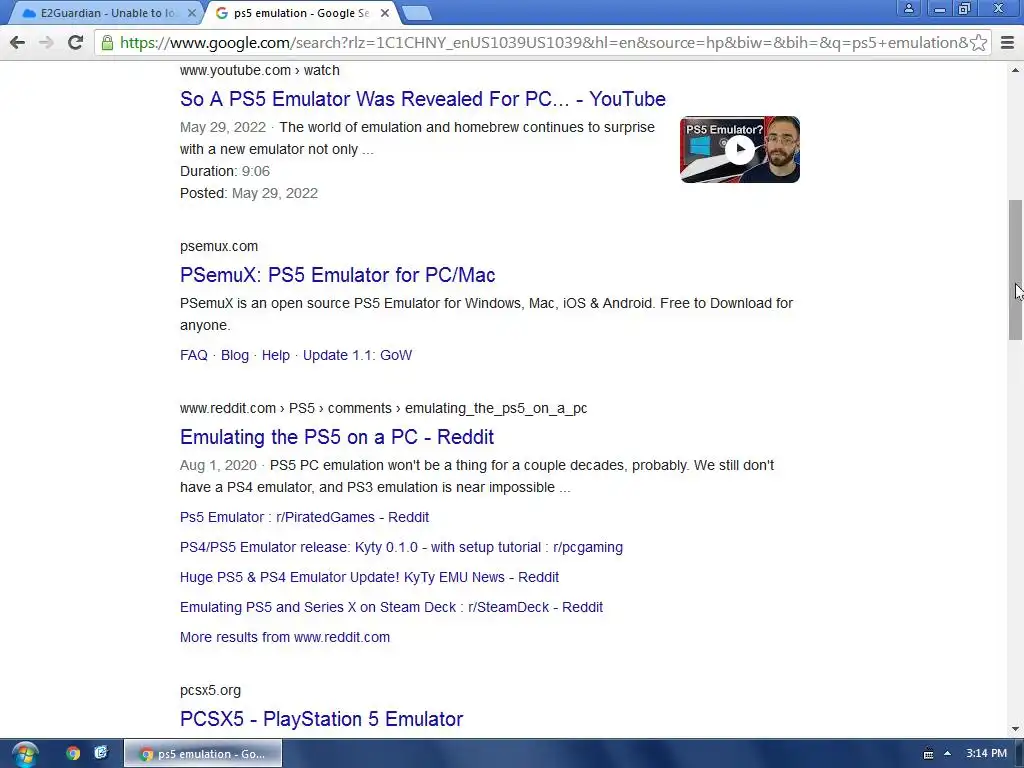Open the PSemuX Help sitelink
The width and height of the screenshot is (1024, 768).
tap(276, 355)
